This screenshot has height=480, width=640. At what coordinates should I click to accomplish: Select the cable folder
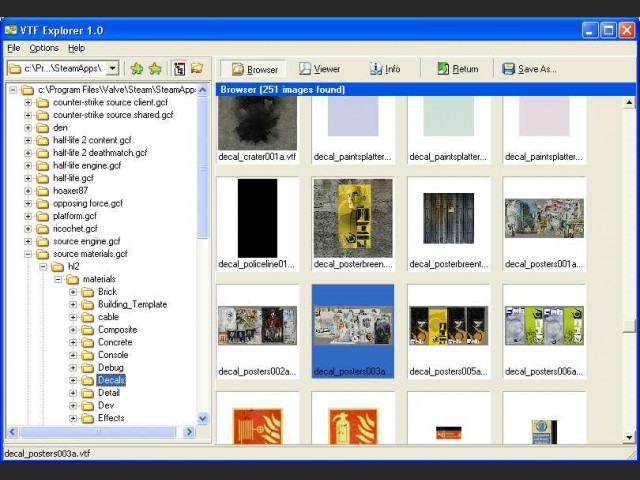coord(108,317)
